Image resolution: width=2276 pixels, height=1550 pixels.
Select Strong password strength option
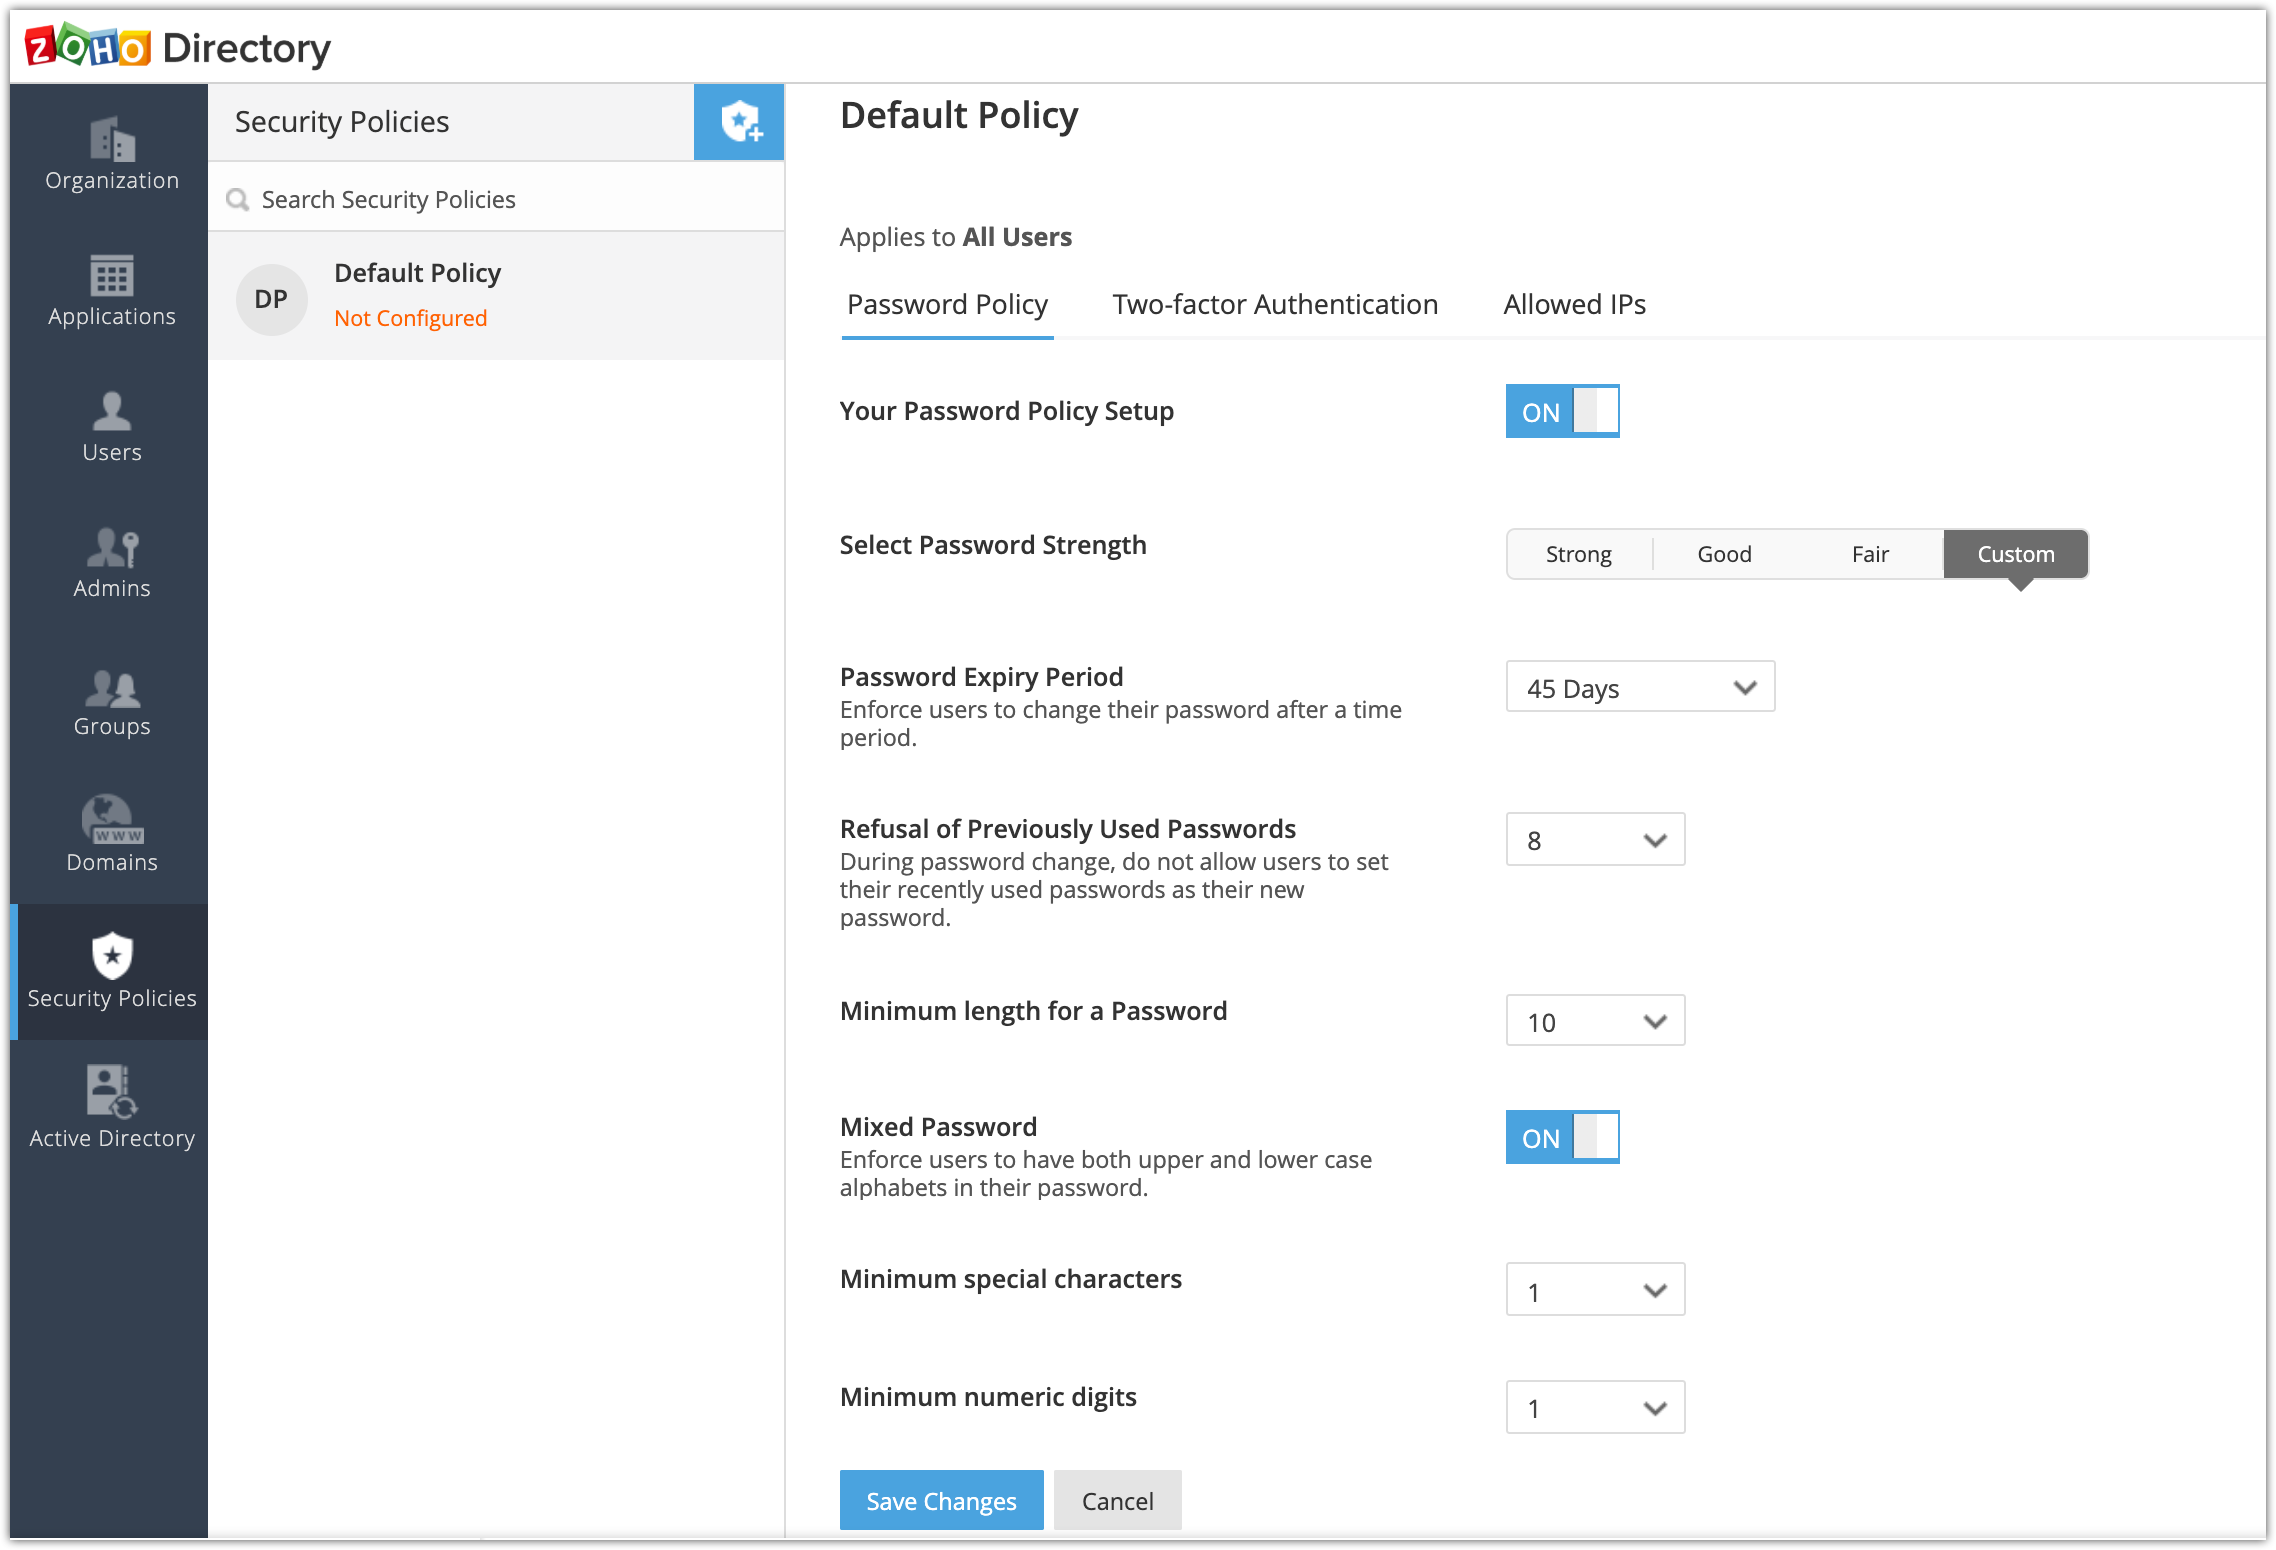[x=1578, y=554]
